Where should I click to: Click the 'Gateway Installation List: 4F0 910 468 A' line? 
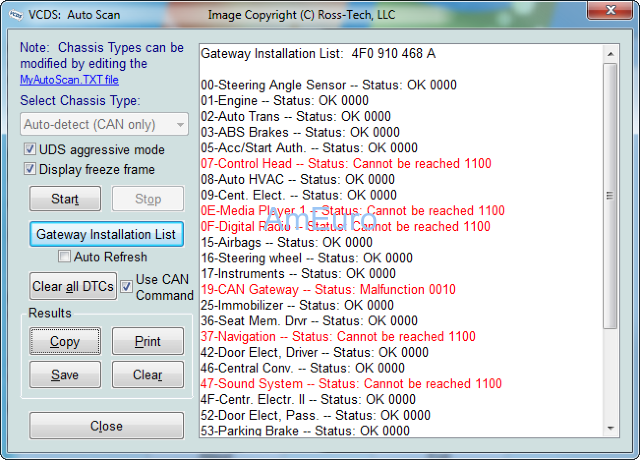(318, 53)
